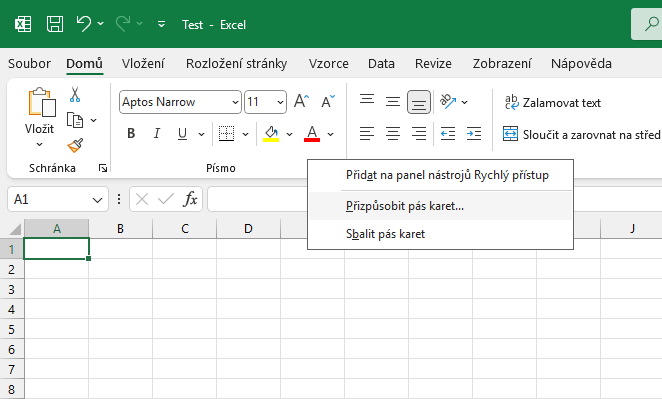Viewport: 662px width, 399px height.
Task: Toggle Underline formatting
Action: tap(182, 133)
